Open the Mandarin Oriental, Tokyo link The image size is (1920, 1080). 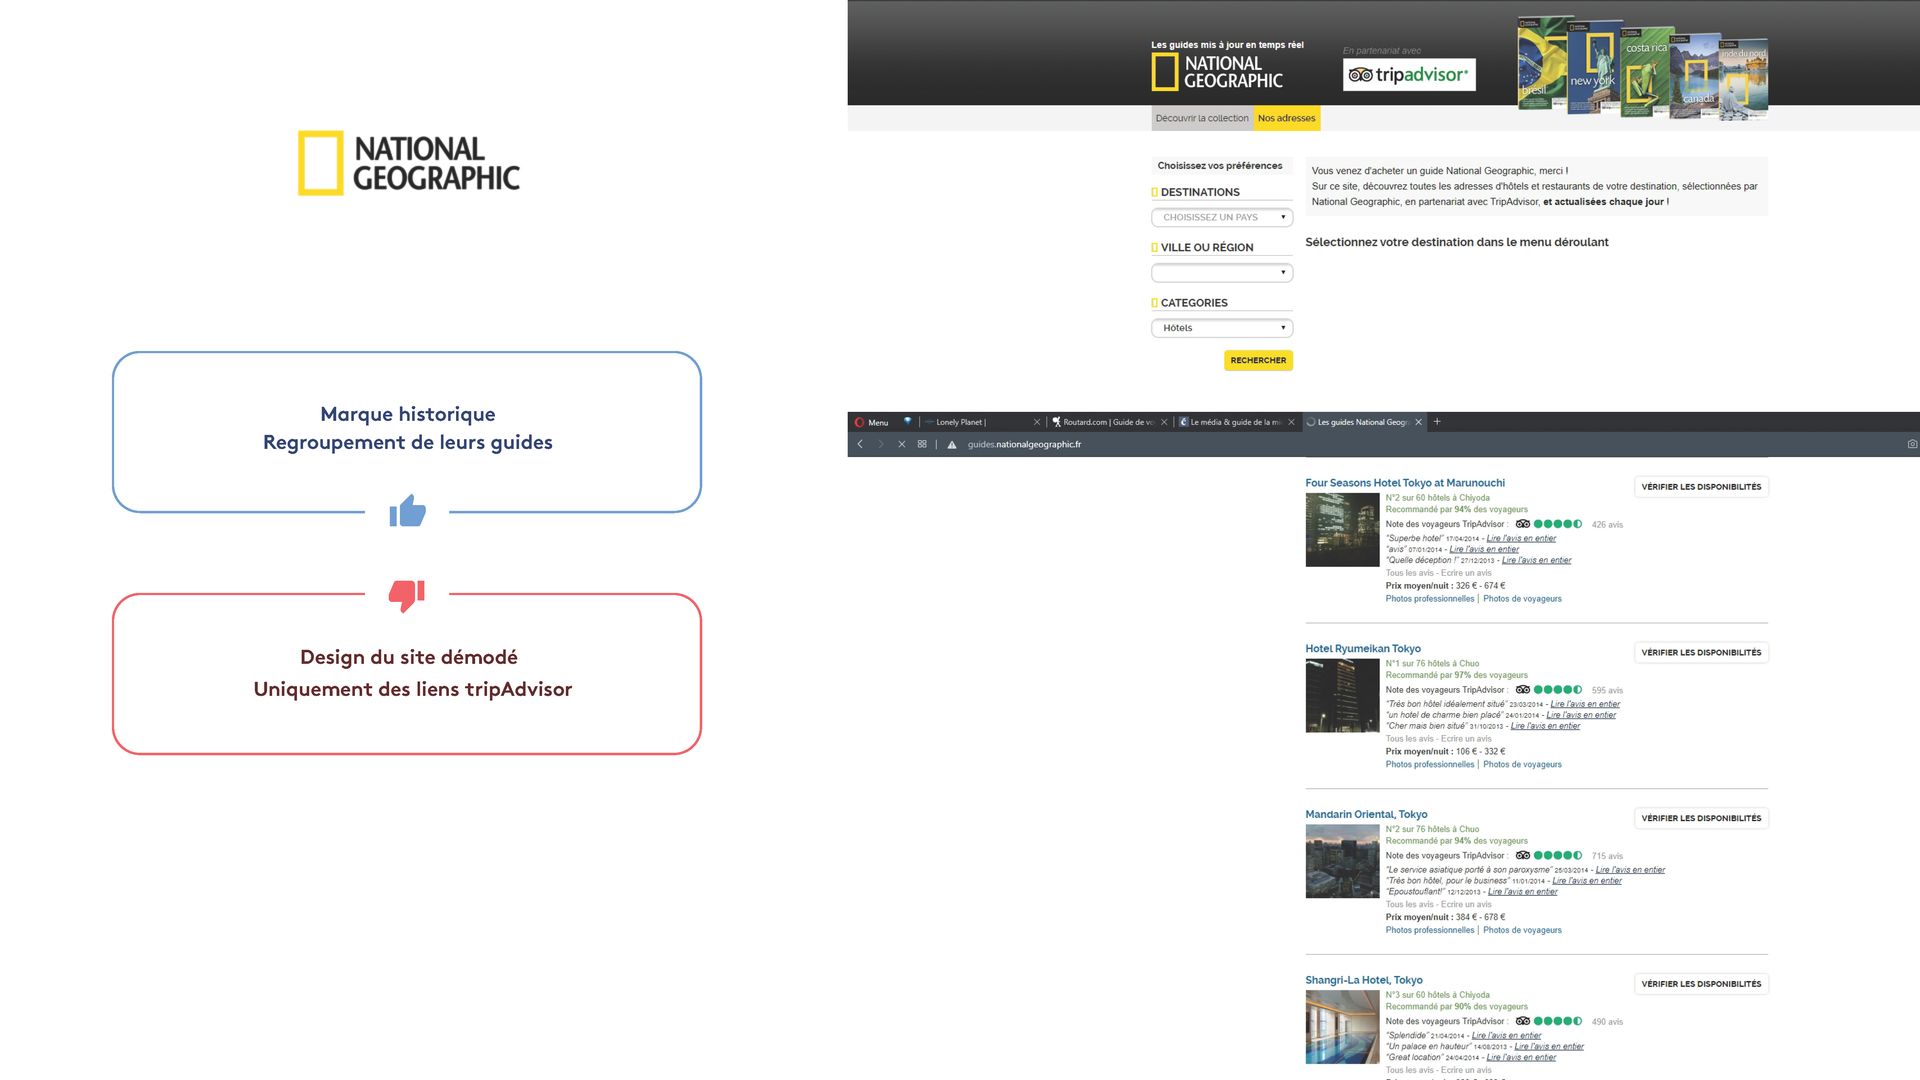click(x=1366, y=815)
